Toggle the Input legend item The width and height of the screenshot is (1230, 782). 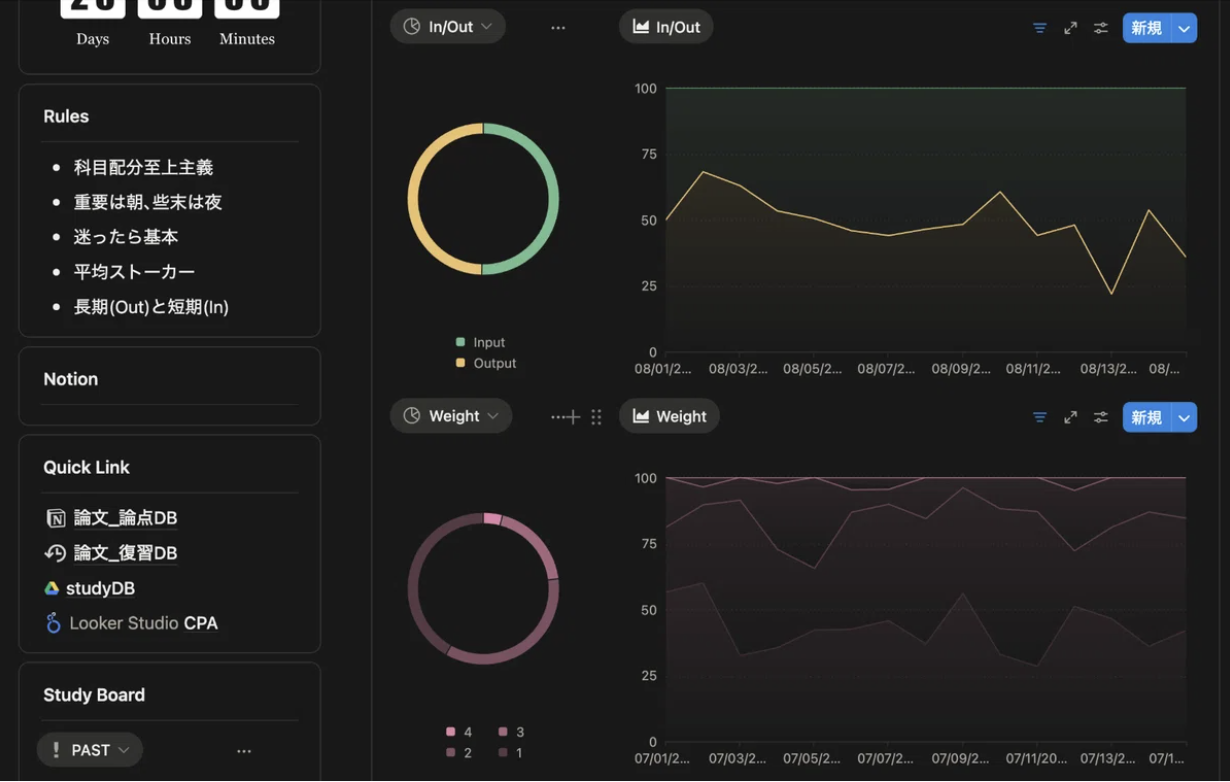(480, 342)
